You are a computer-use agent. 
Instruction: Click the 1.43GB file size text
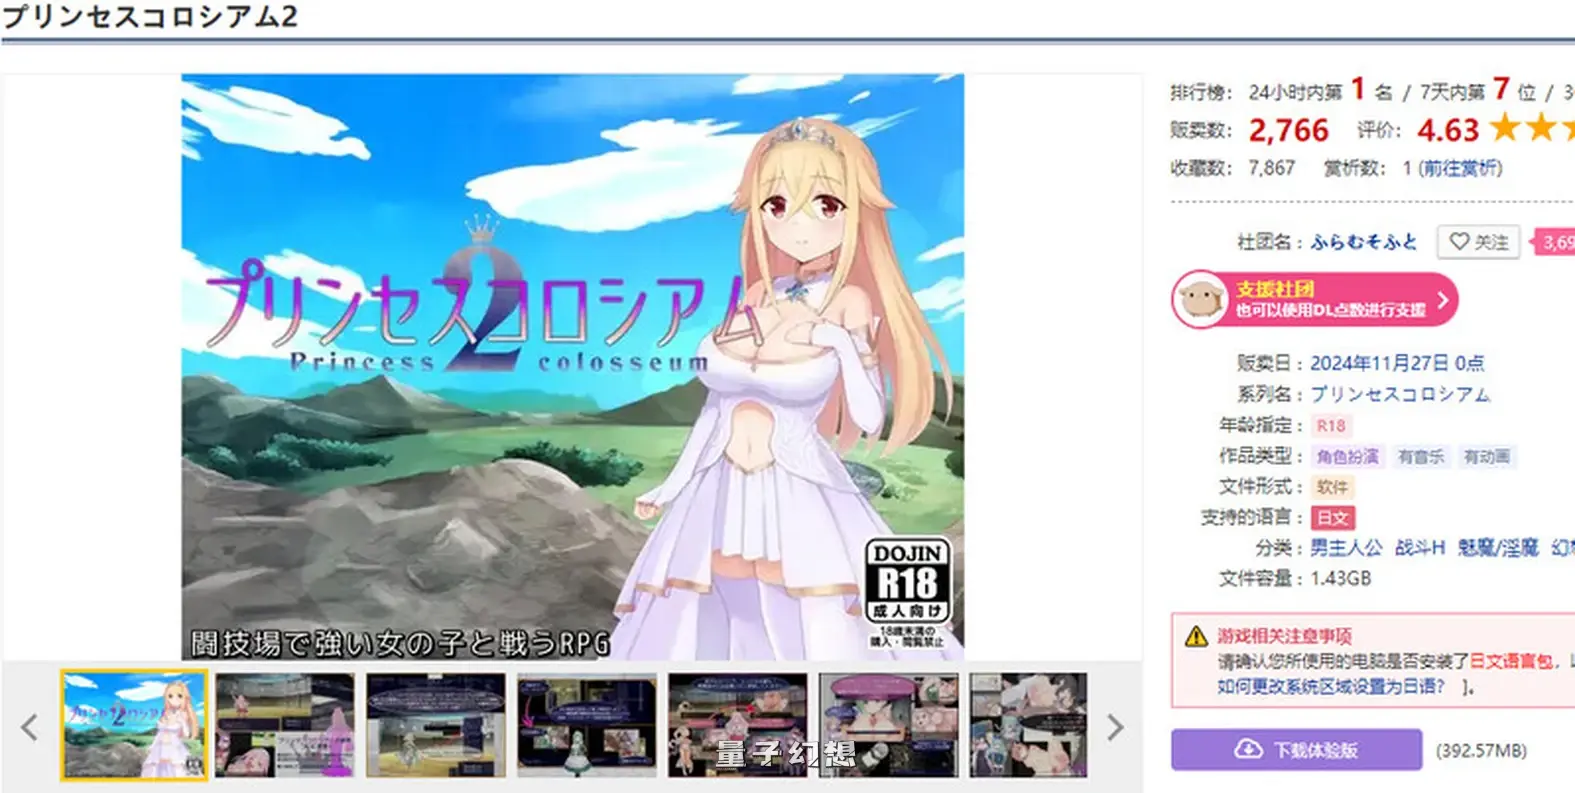click(x=1340, y=578)
